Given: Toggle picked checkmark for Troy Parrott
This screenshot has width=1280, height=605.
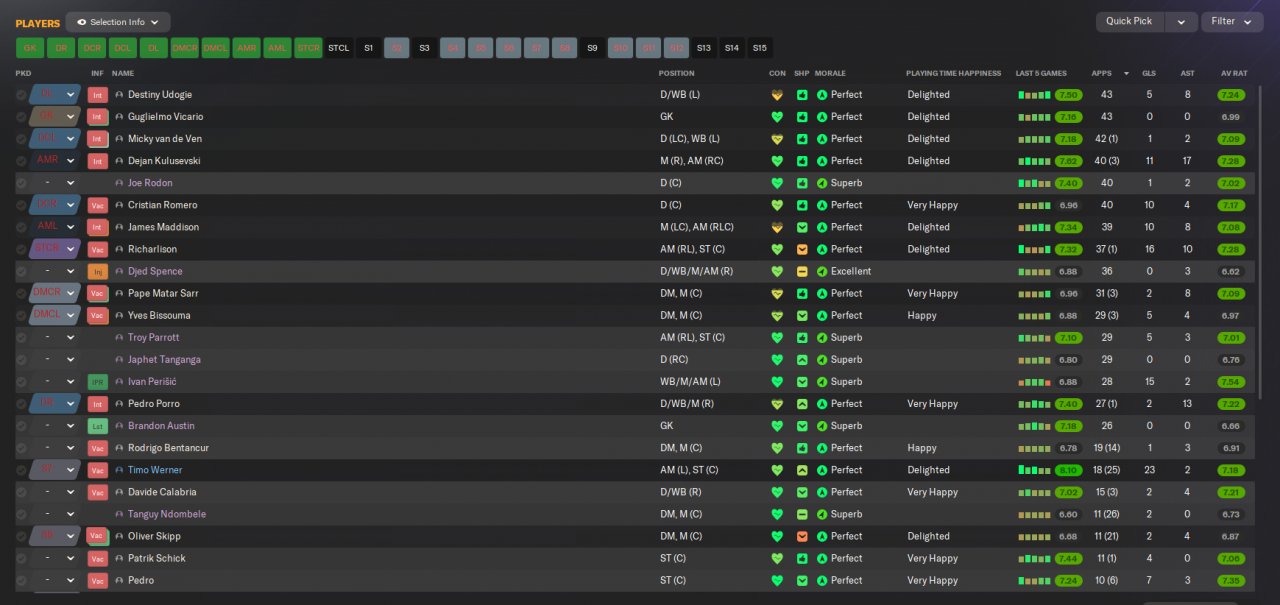Looking at the screenshot, I should click(x=21, y=338).
